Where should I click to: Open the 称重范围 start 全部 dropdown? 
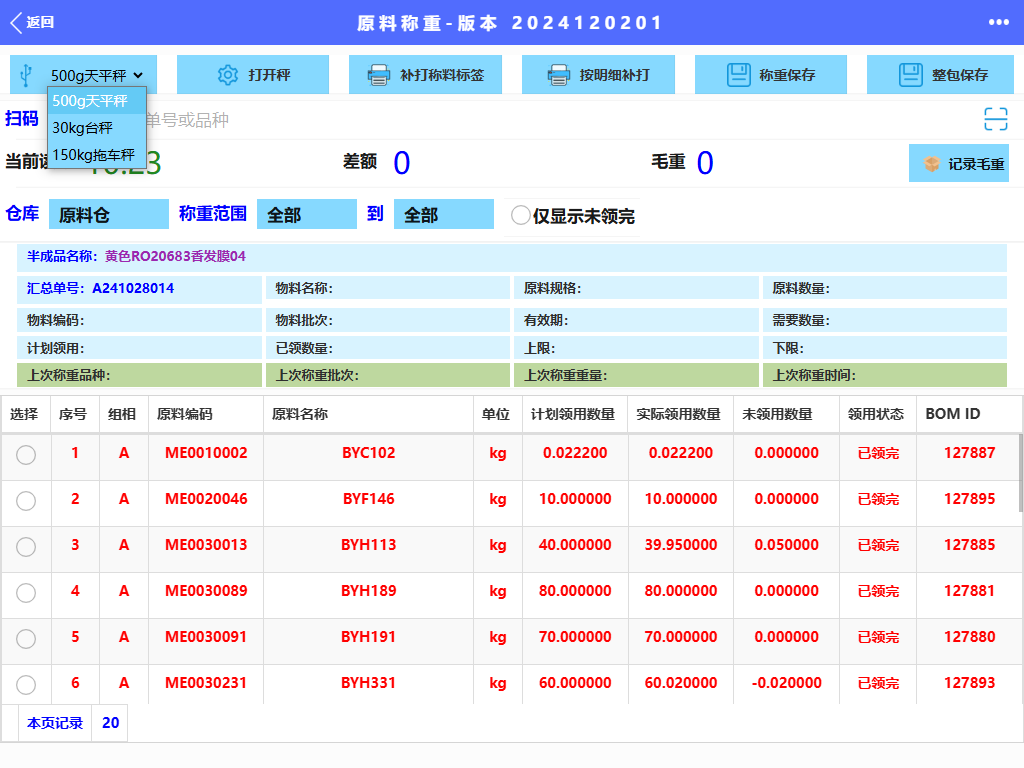pos(306,215)
